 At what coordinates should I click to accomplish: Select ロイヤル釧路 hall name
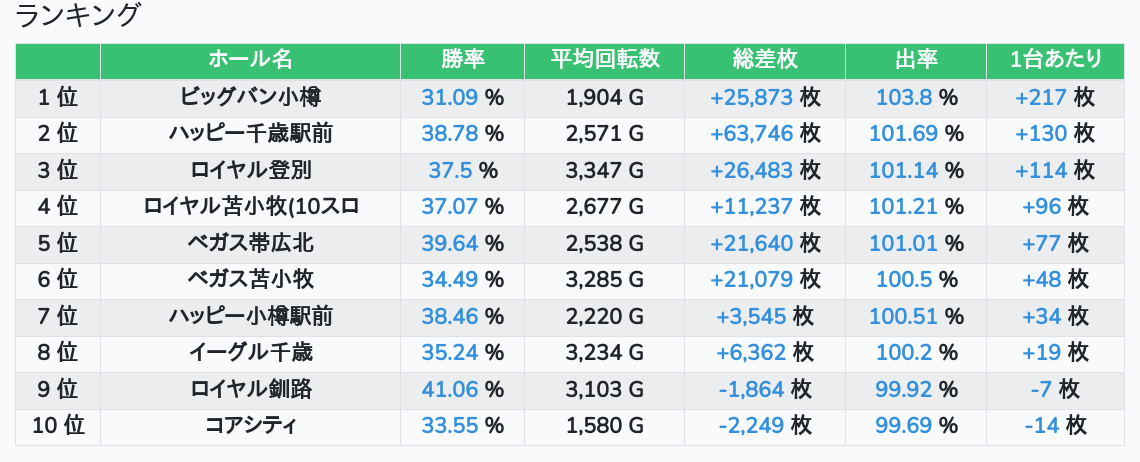click(250, 390)
